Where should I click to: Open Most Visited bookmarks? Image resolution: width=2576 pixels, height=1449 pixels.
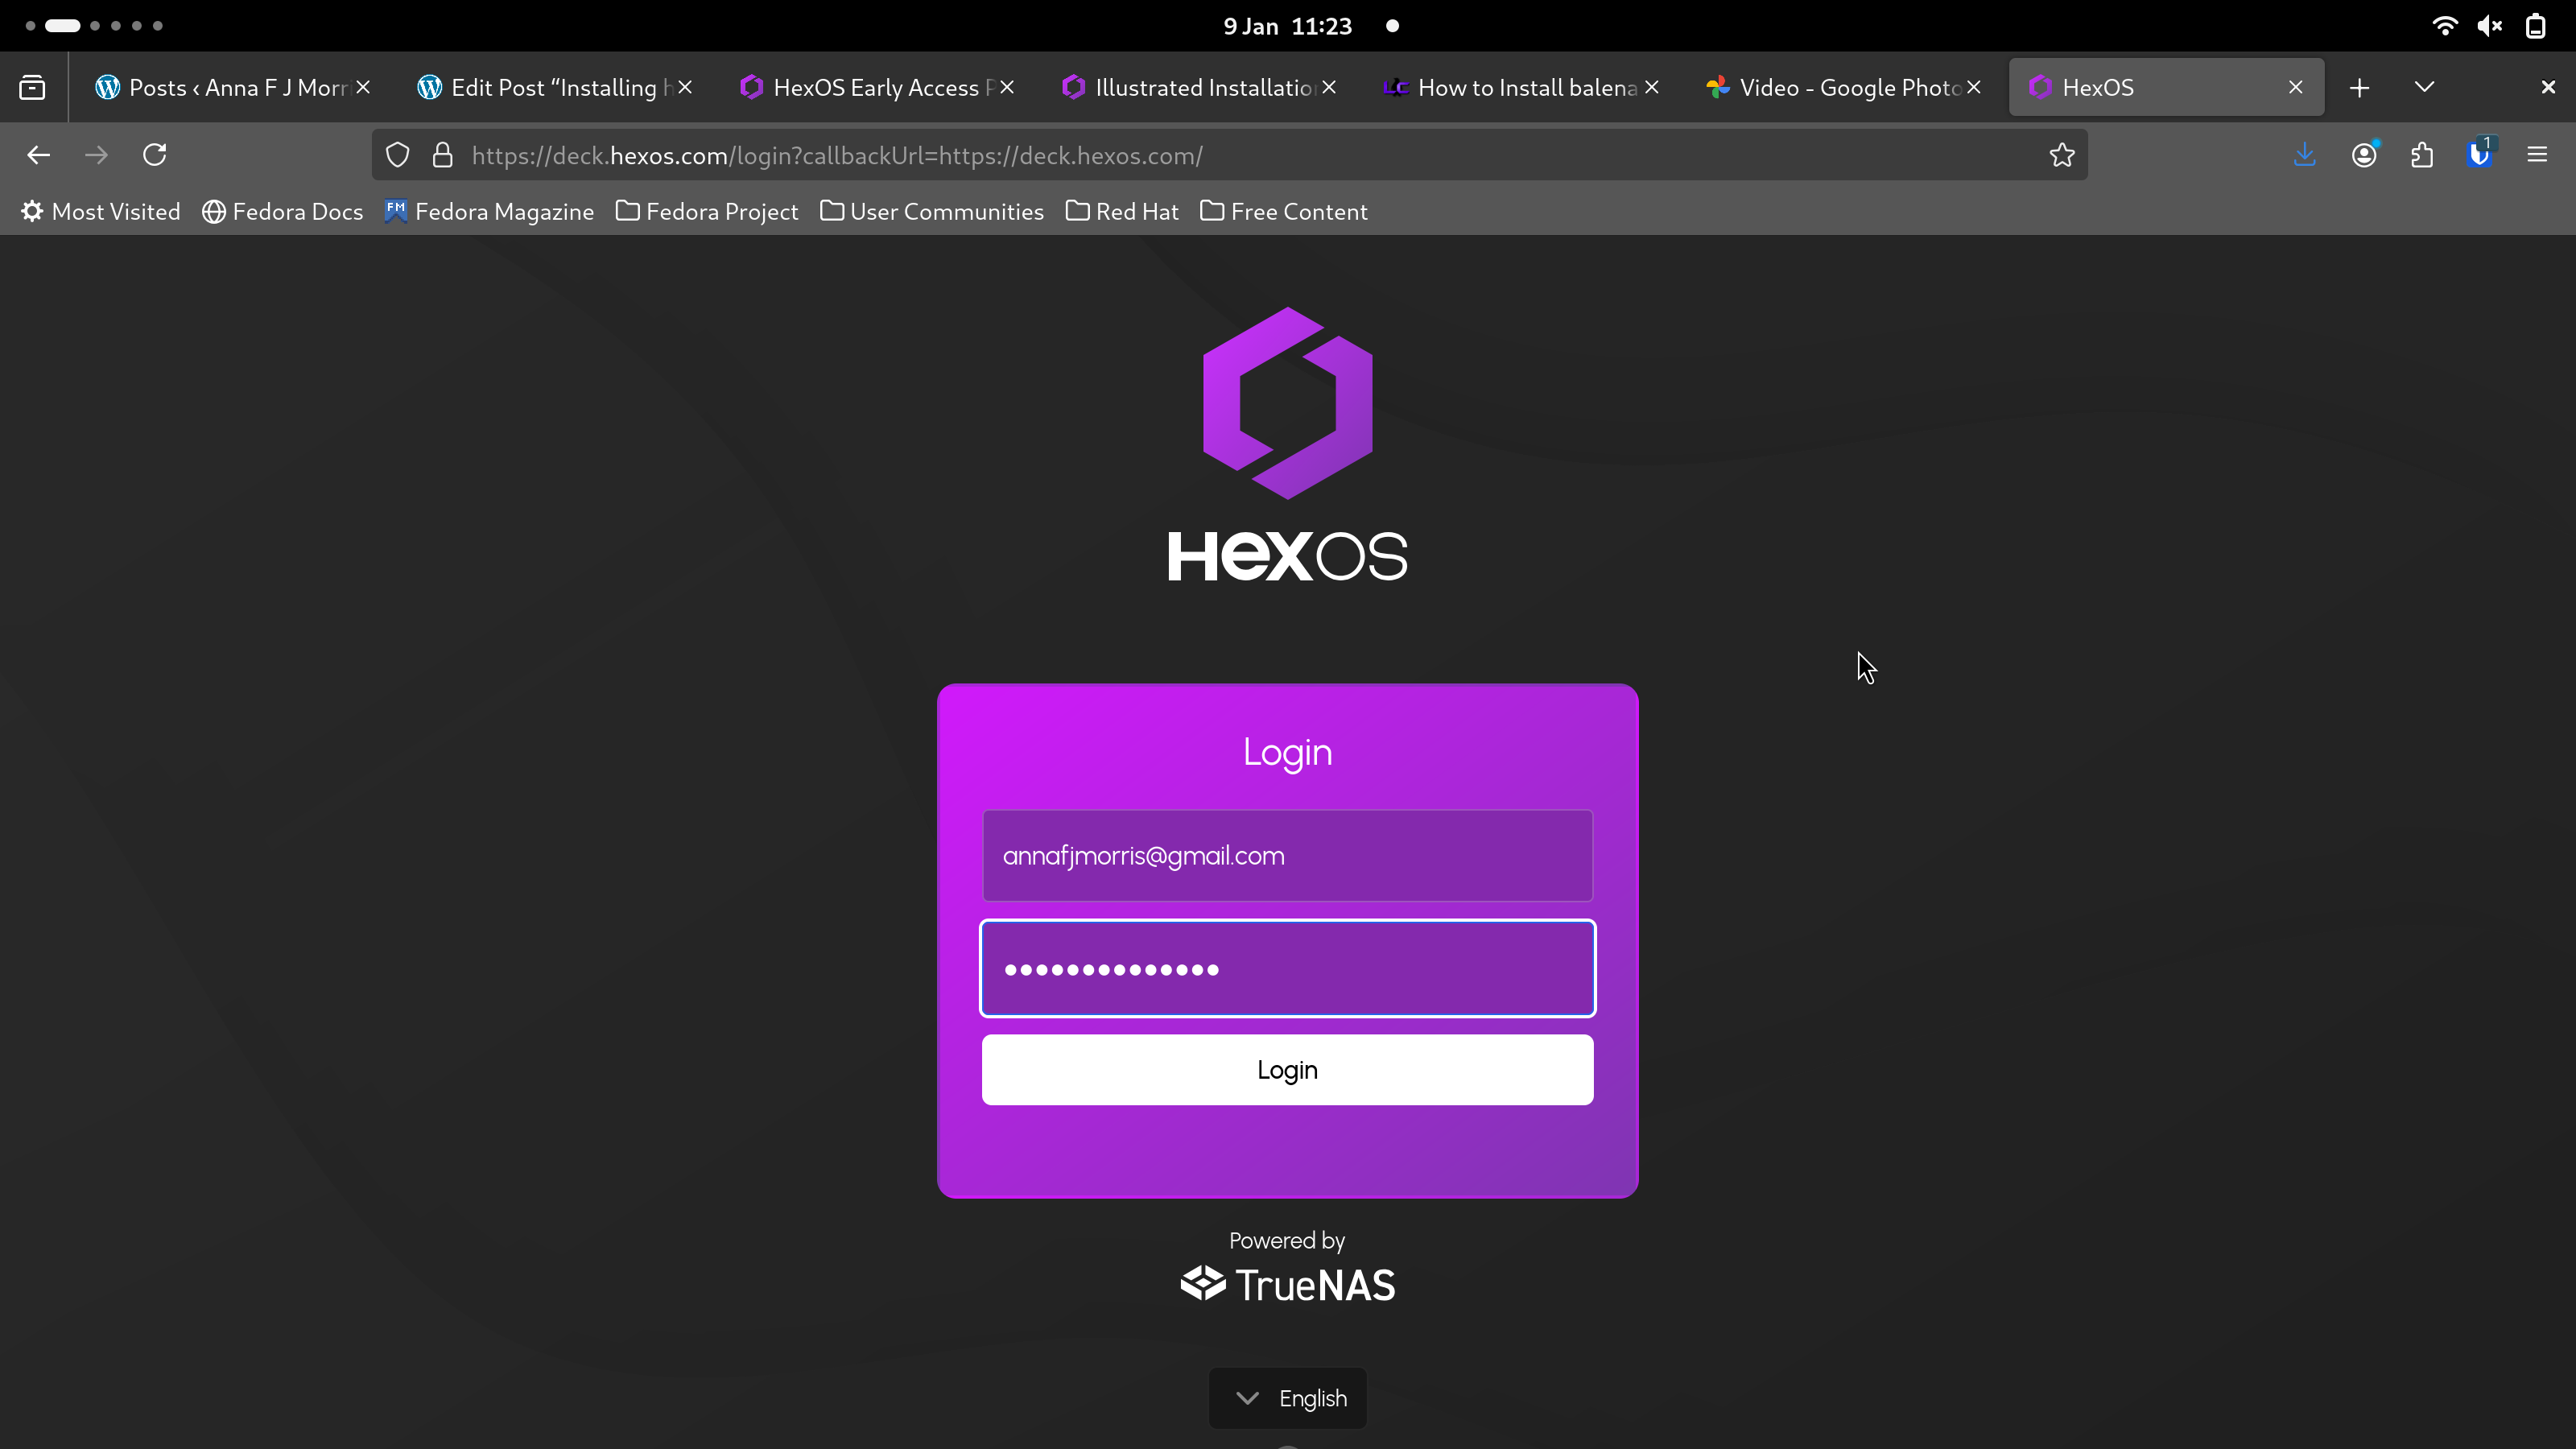point(101,212)
